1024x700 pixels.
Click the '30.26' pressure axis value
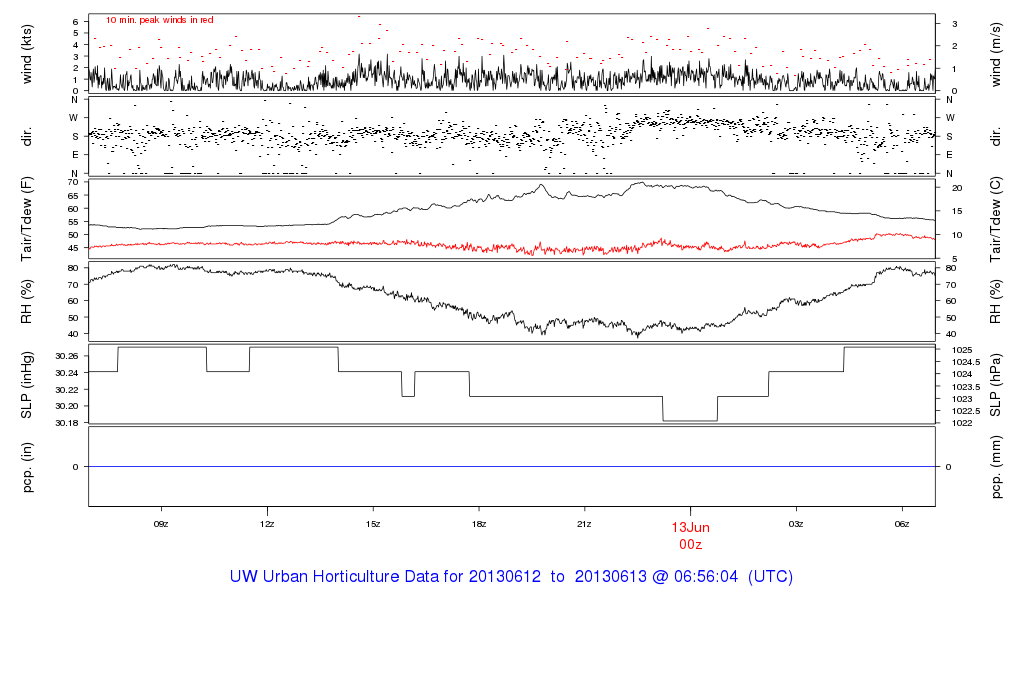pos(67,356)
